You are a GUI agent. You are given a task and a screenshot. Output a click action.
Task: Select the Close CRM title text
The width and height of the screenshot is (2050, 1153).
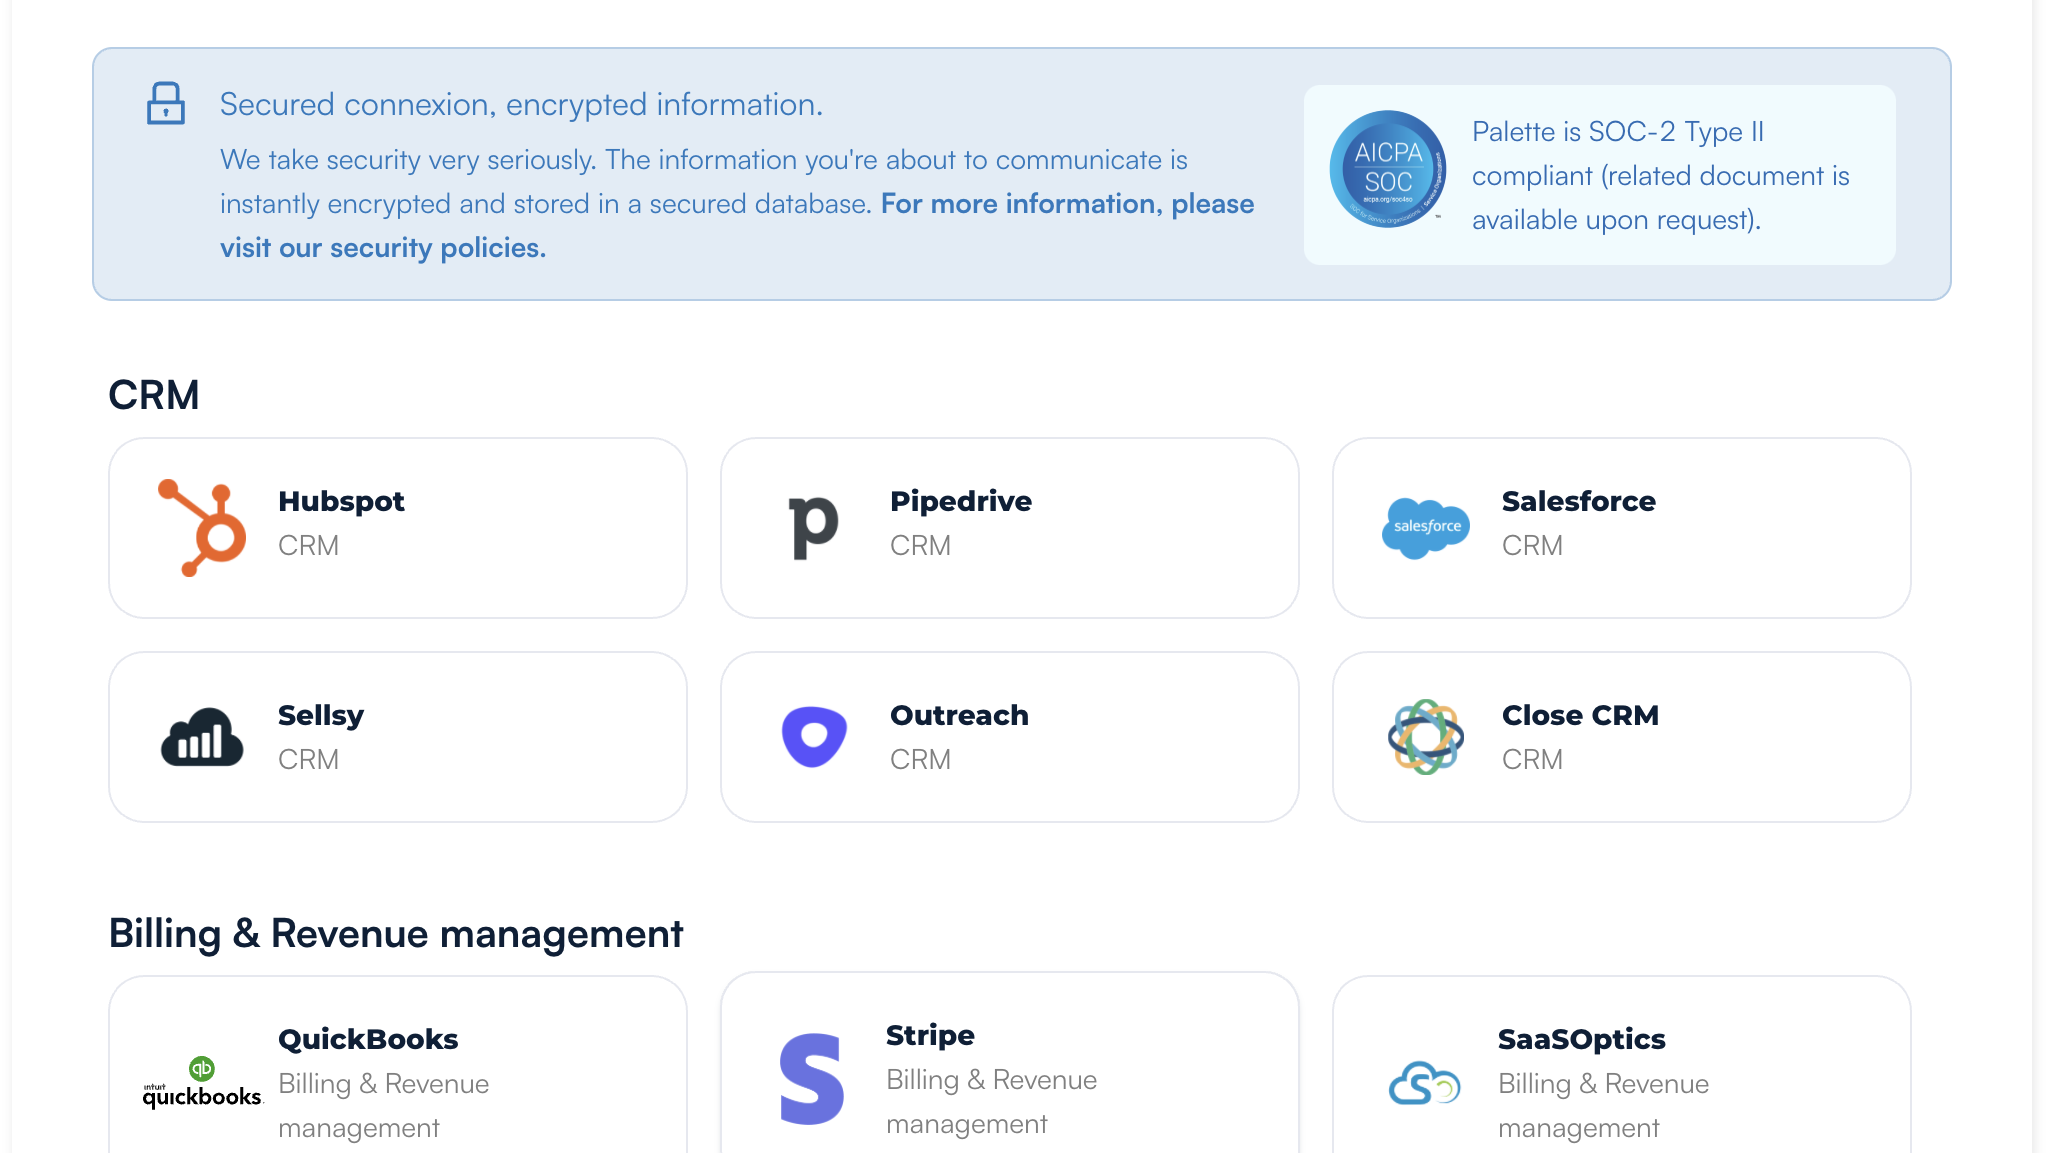pyautogui.click(x=1579, y=715)
